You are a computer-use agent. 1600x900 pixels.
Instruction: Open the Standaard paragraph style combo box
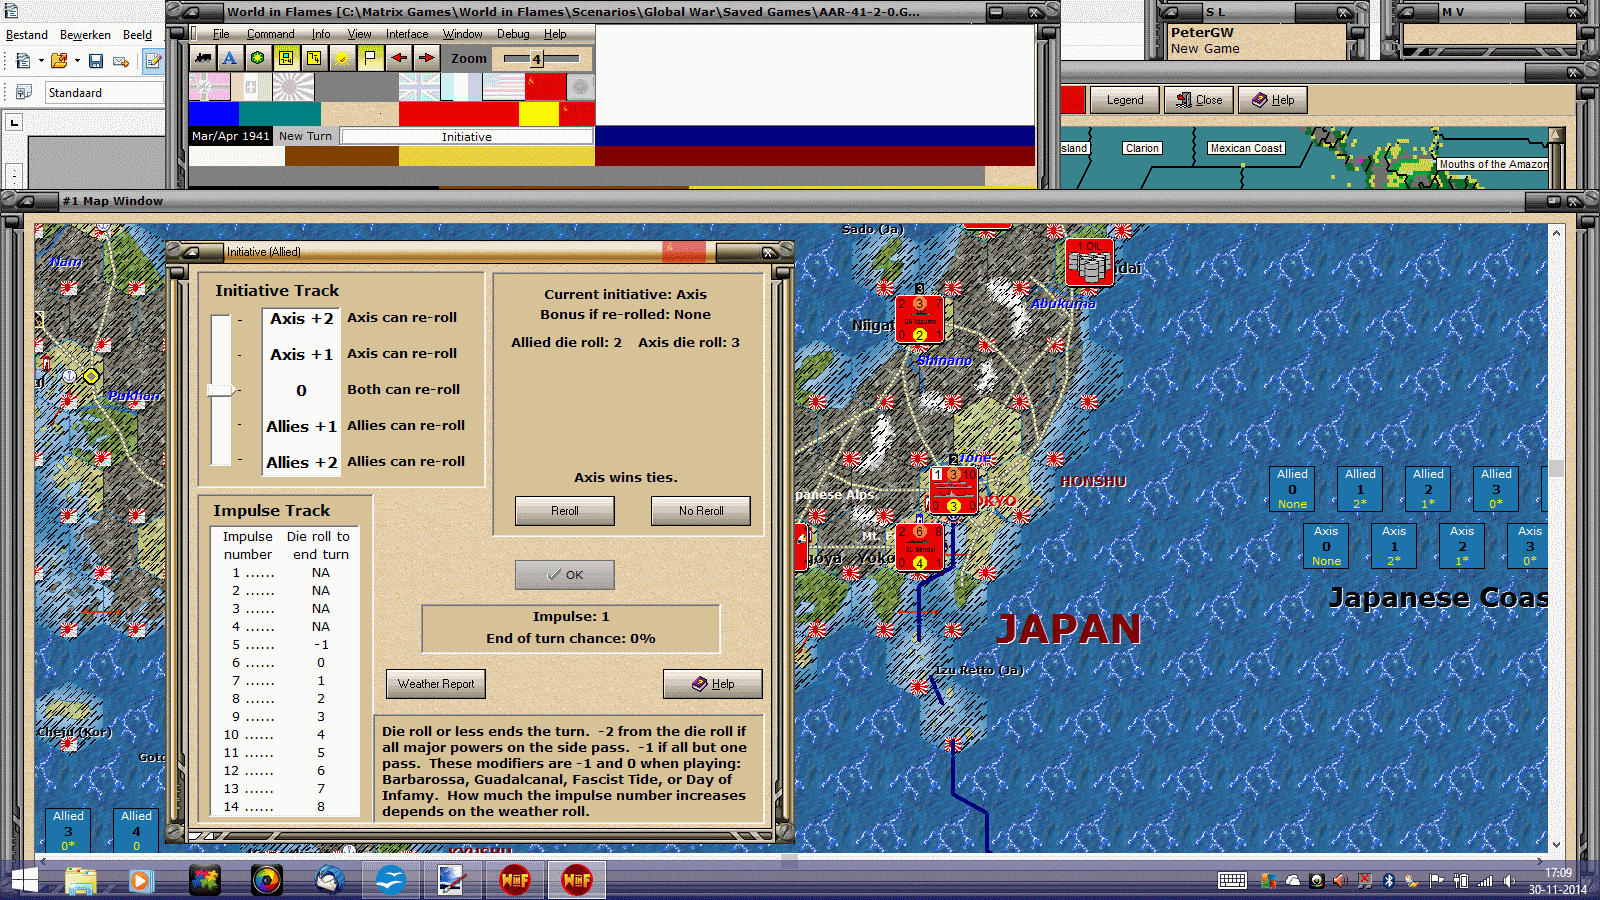(104, 93)
